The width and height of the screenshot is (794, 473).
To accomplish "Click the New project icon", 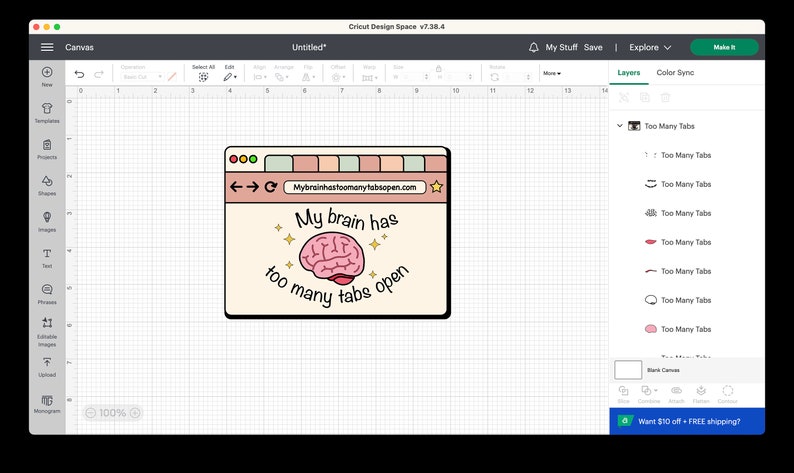I will click(x=47, y=72).
